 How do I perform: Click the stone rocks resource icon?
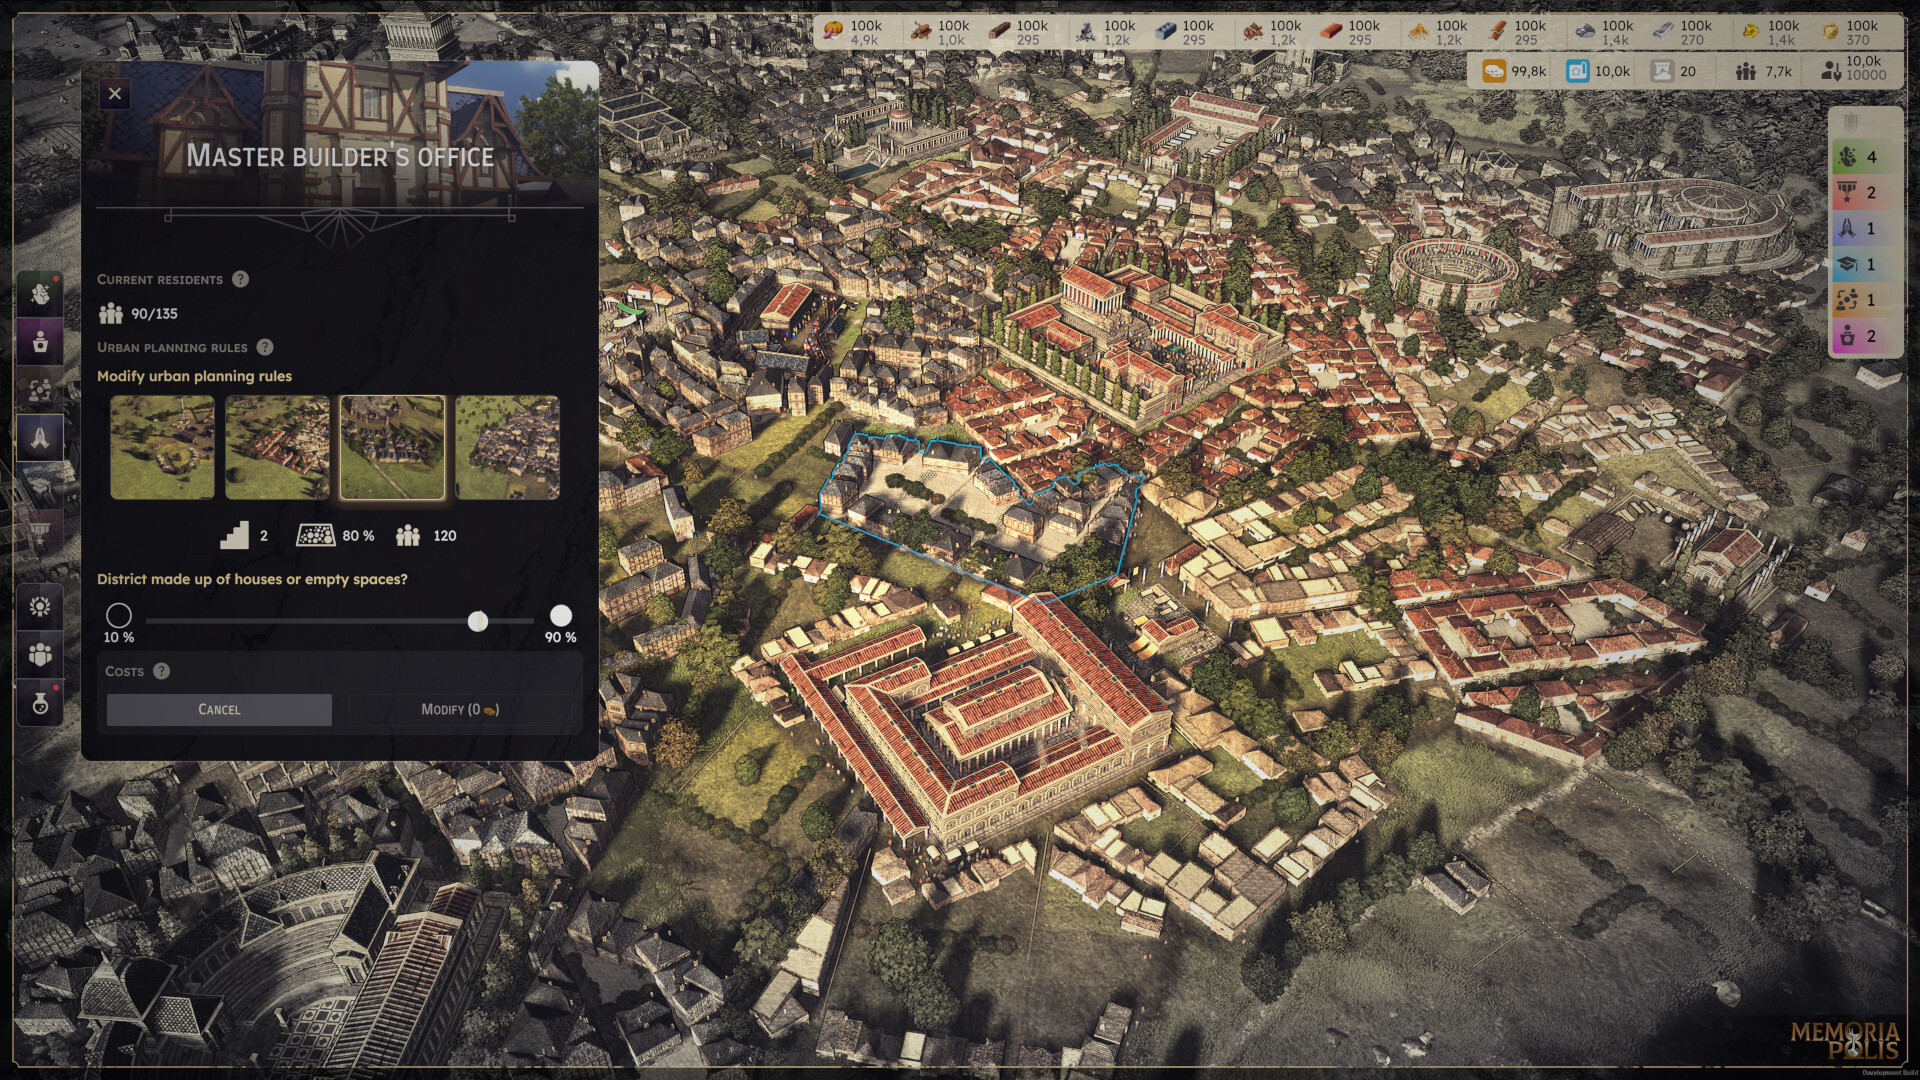coord(1085,32)
